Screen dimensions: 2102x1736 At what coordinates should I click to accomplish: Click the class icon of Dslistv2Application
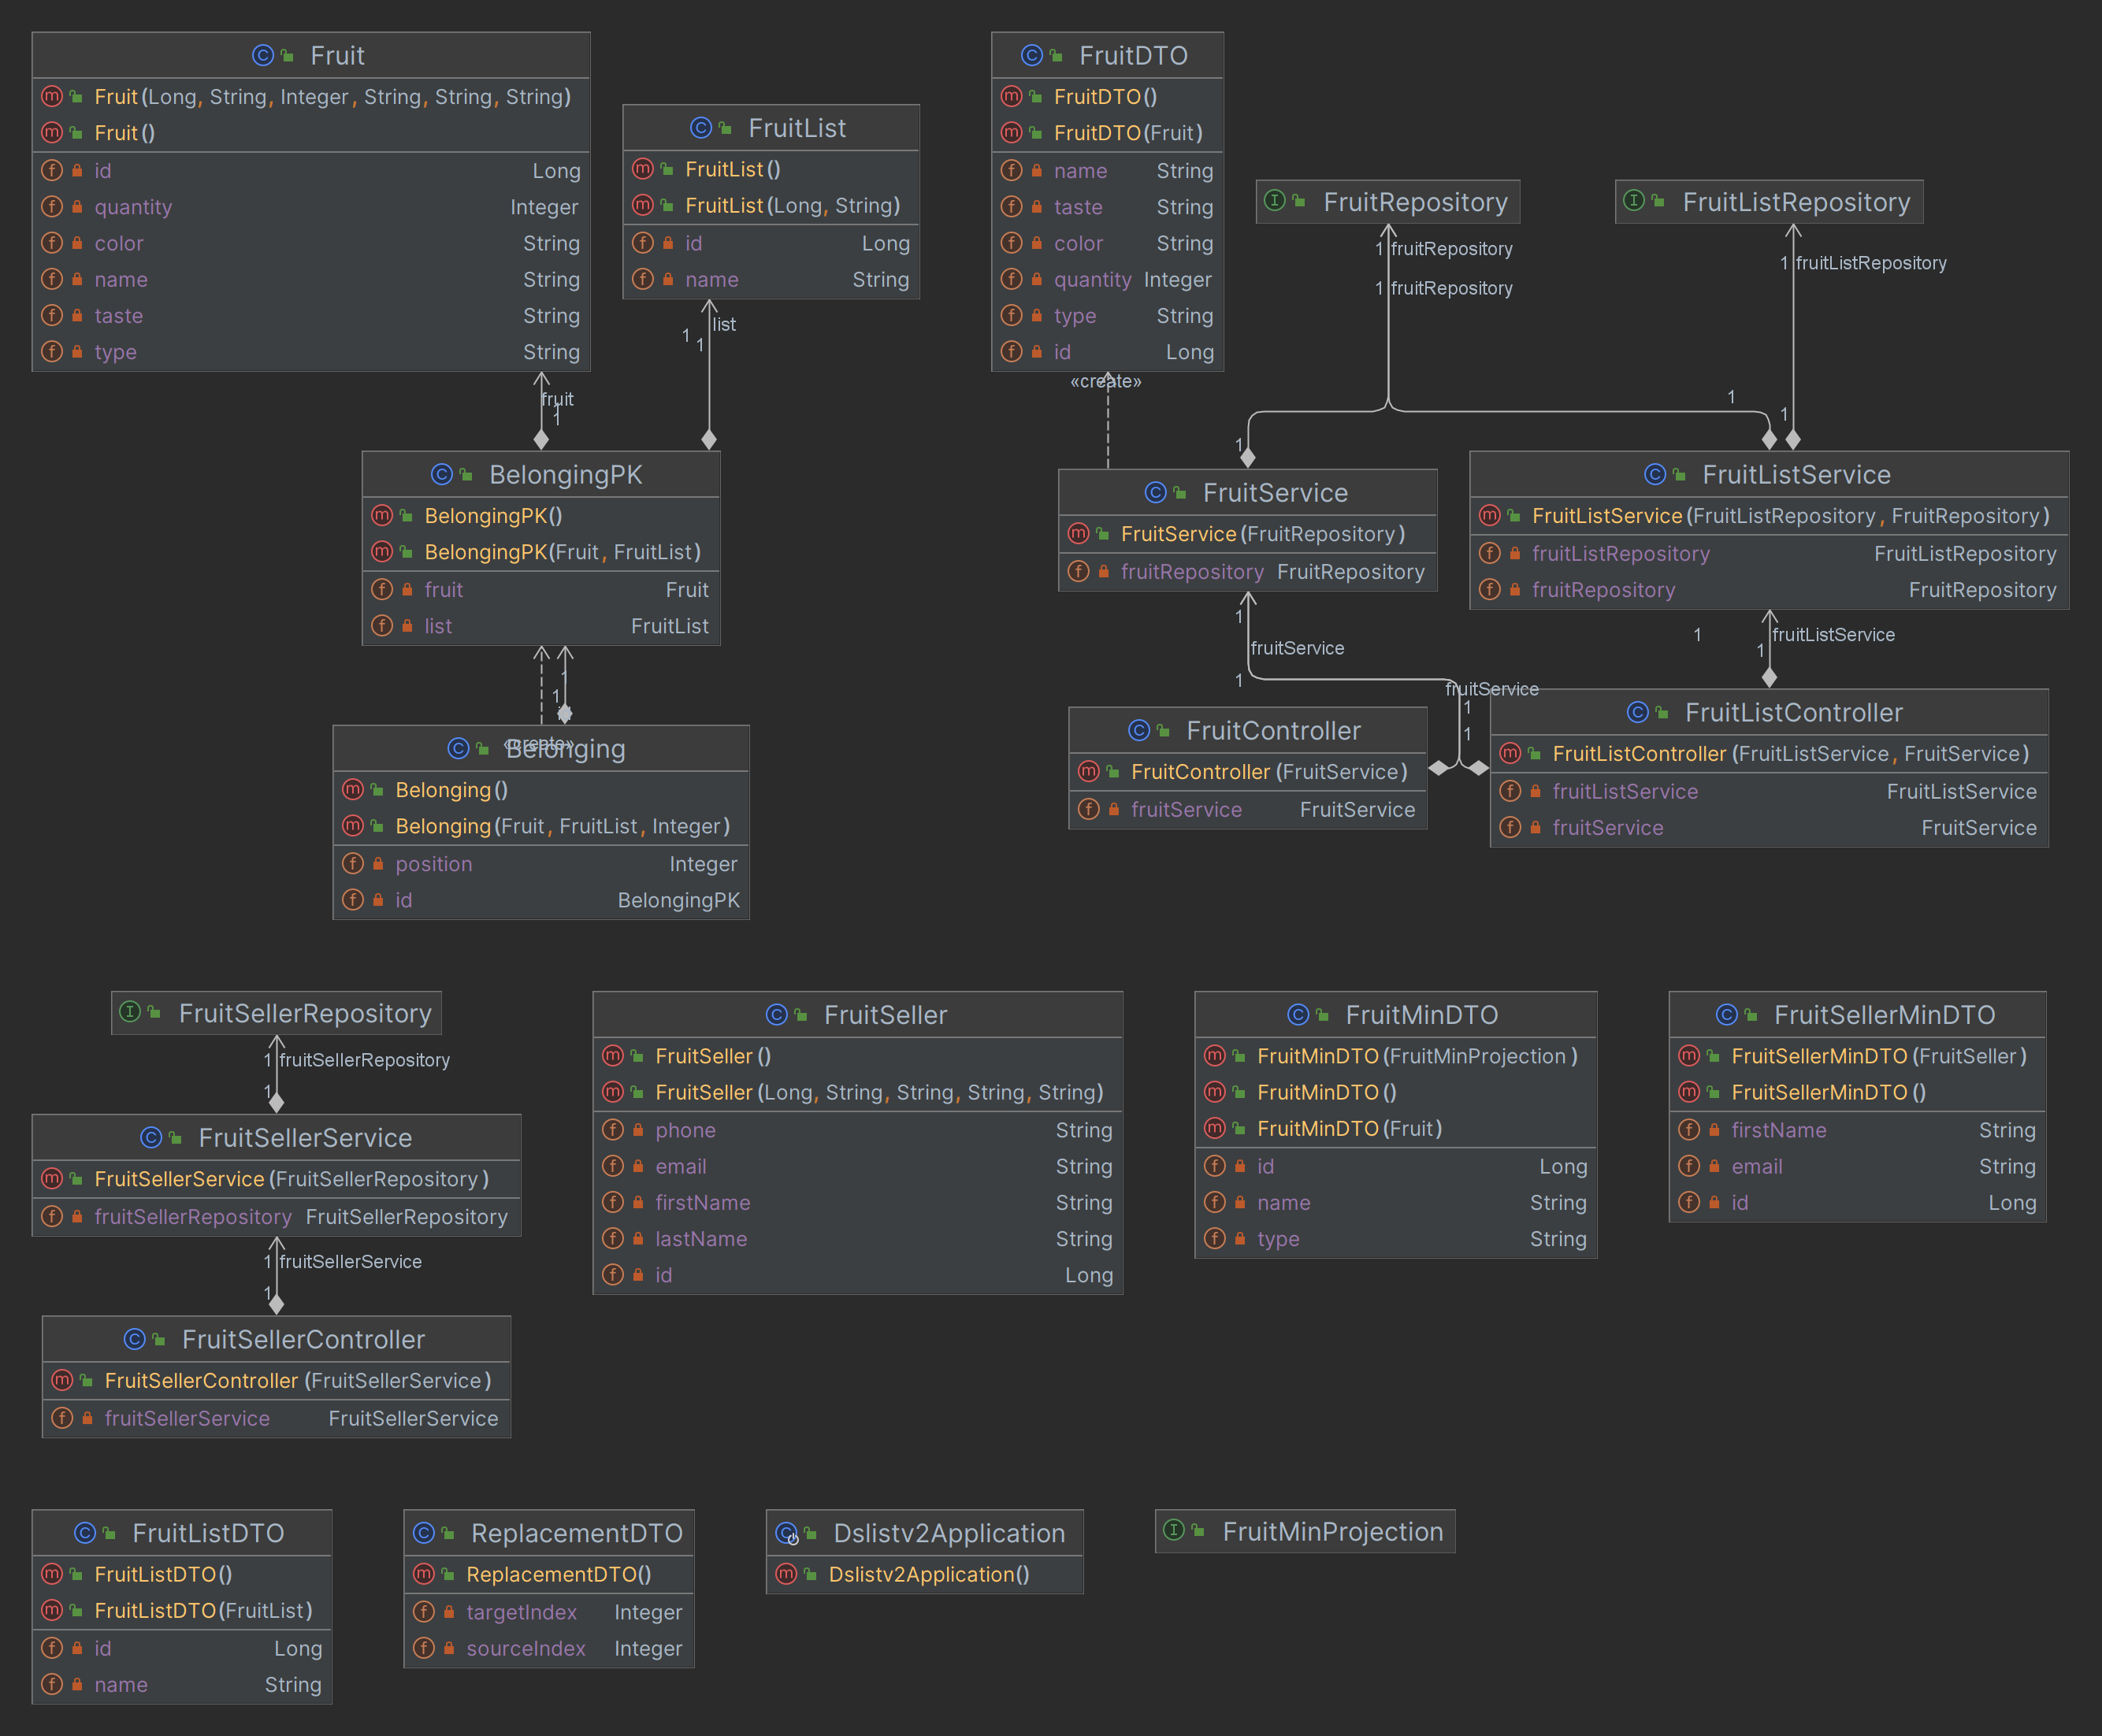pyautogui.click(x=787, y=1533)
